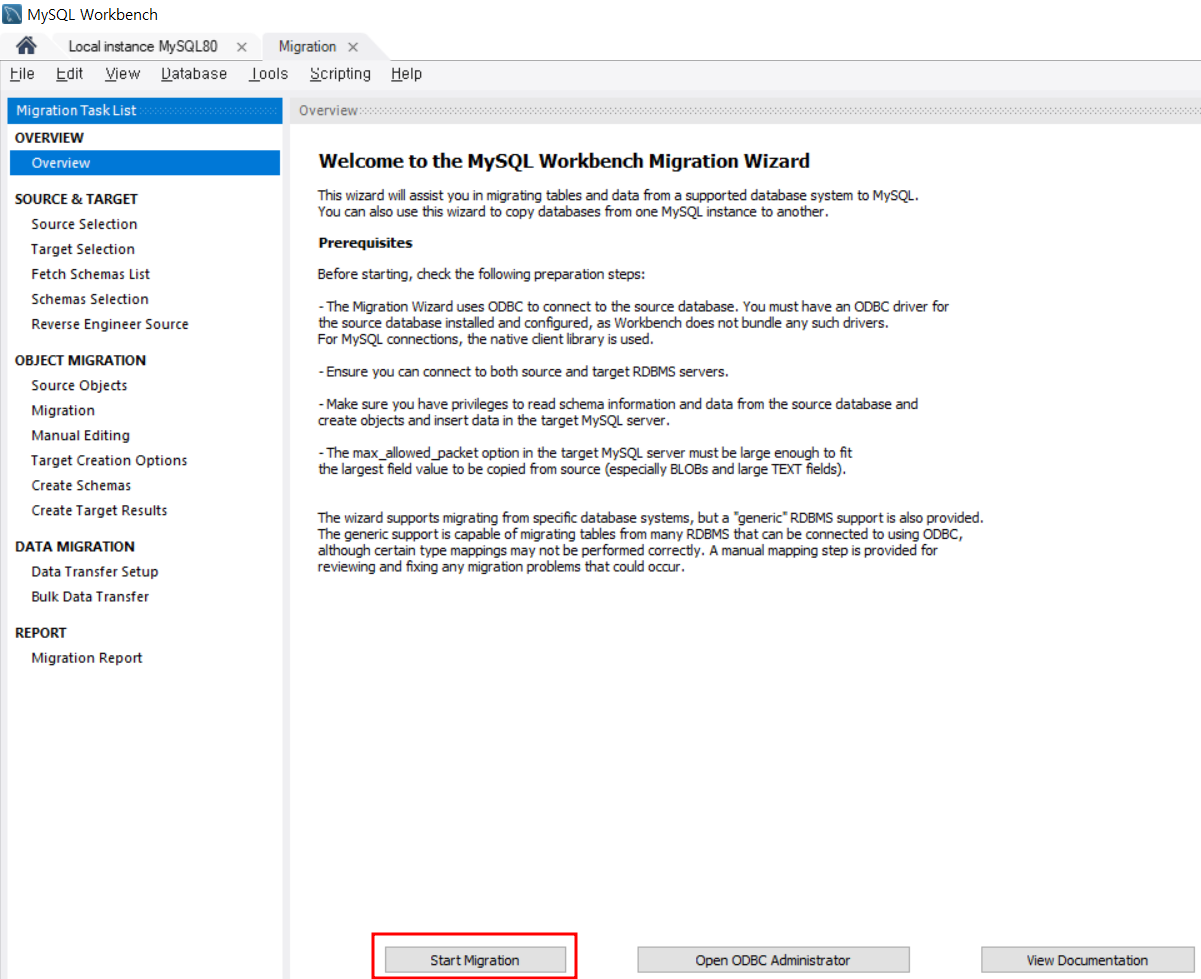
Task: Open the Help menu
Action: point(406,74)
